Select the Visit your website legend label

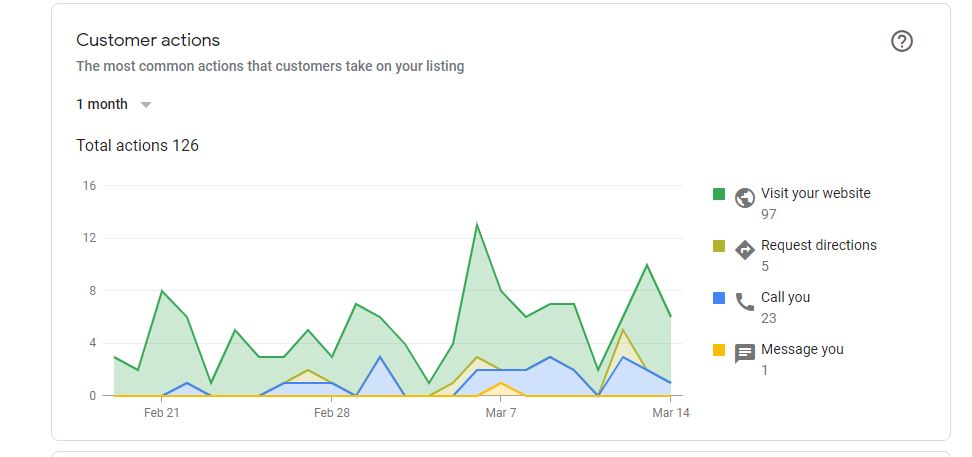(x=815, y=193)
